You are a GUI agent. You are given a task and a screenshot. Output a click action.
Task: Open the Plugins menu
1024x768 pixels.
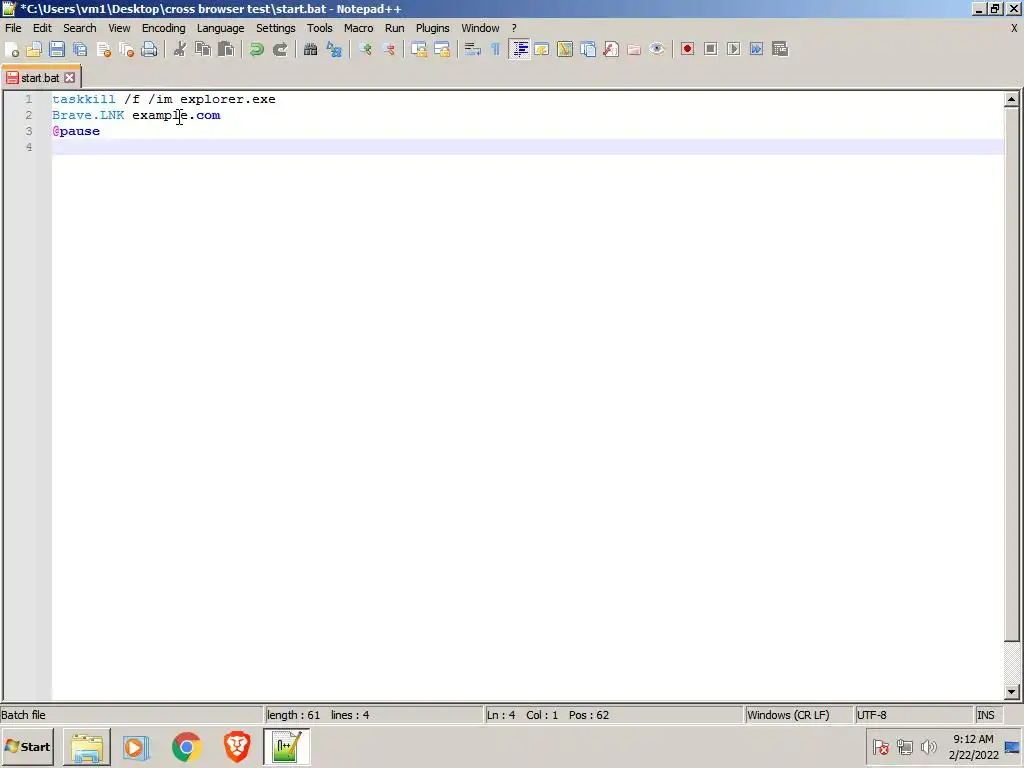(432, 28)
